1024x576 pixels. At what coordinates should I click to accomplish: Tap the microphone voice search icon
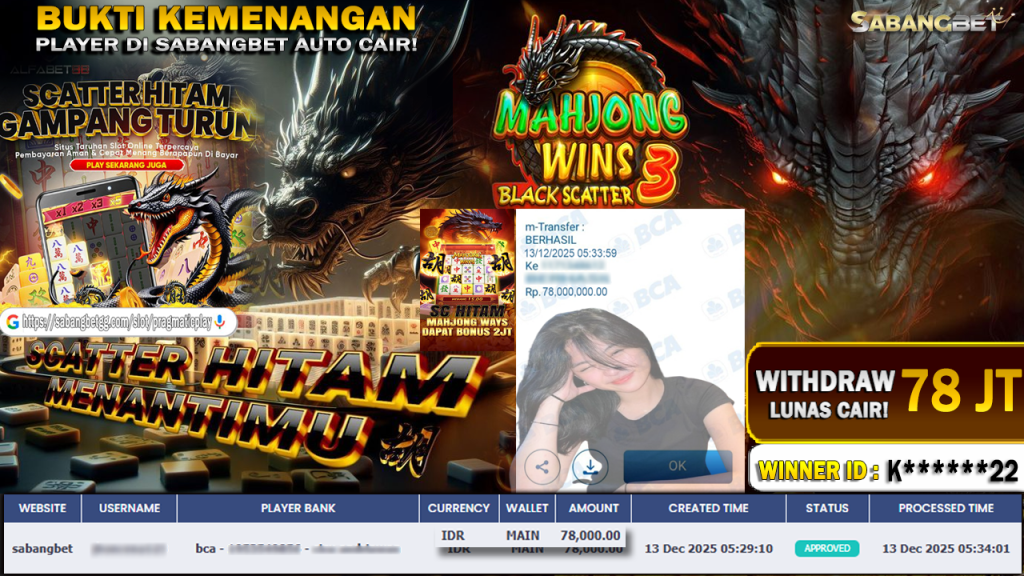(219, 322)
